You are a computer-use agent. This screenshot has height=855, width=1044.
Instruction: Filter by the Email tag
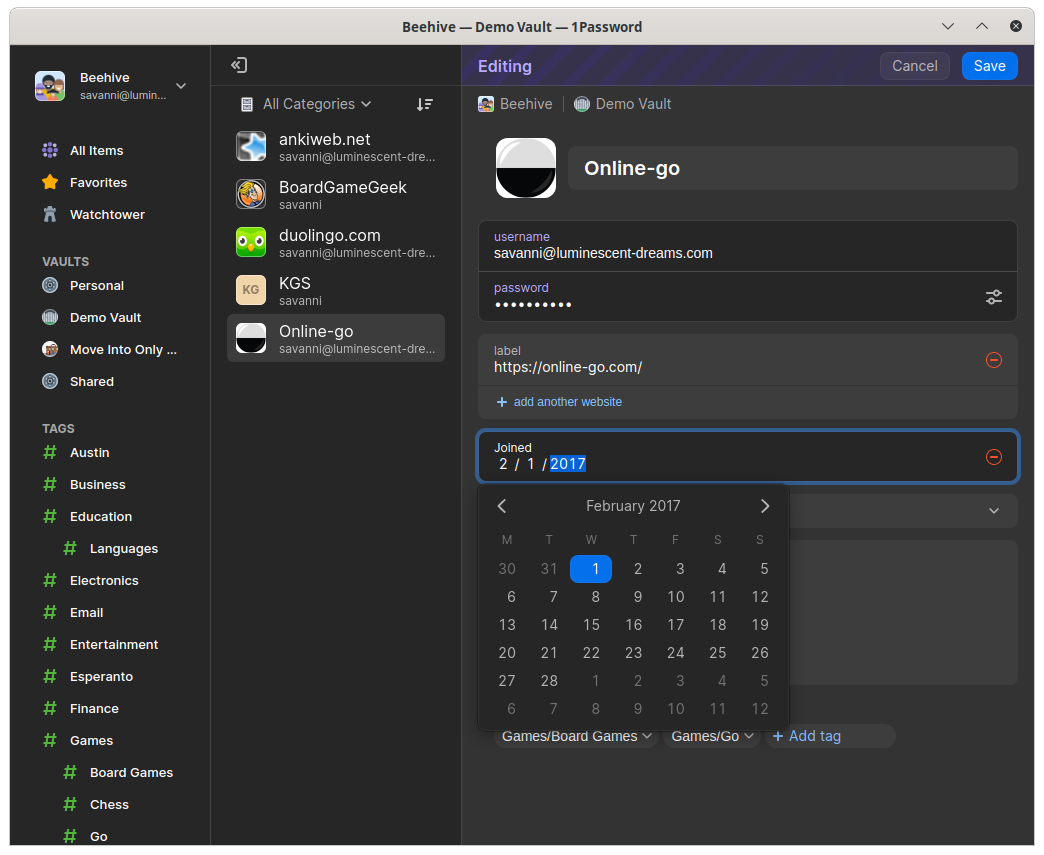(x=87, y=613)
